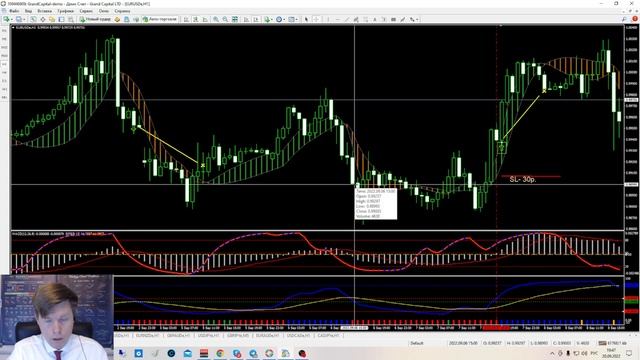Image resolution: width=640 pixels, height=360 pixels.
Task: Select the H1 timeframe in left toolbar
Action: [4, 64]
